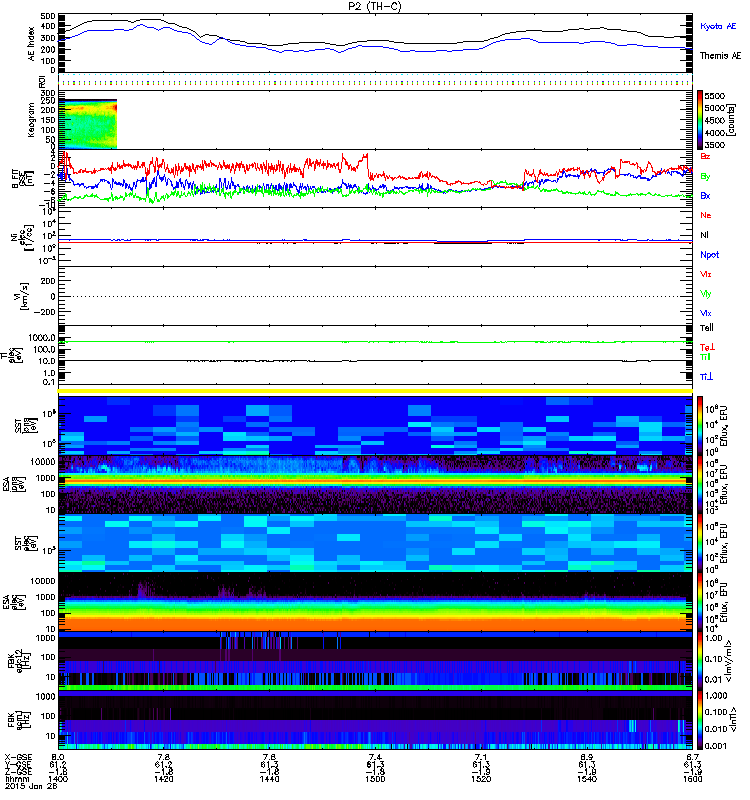Screen dimensions: 750x800
Task: Click the '<|nT|>' color bar unit label
Action: pyautogui.click(x=733, y=719)
